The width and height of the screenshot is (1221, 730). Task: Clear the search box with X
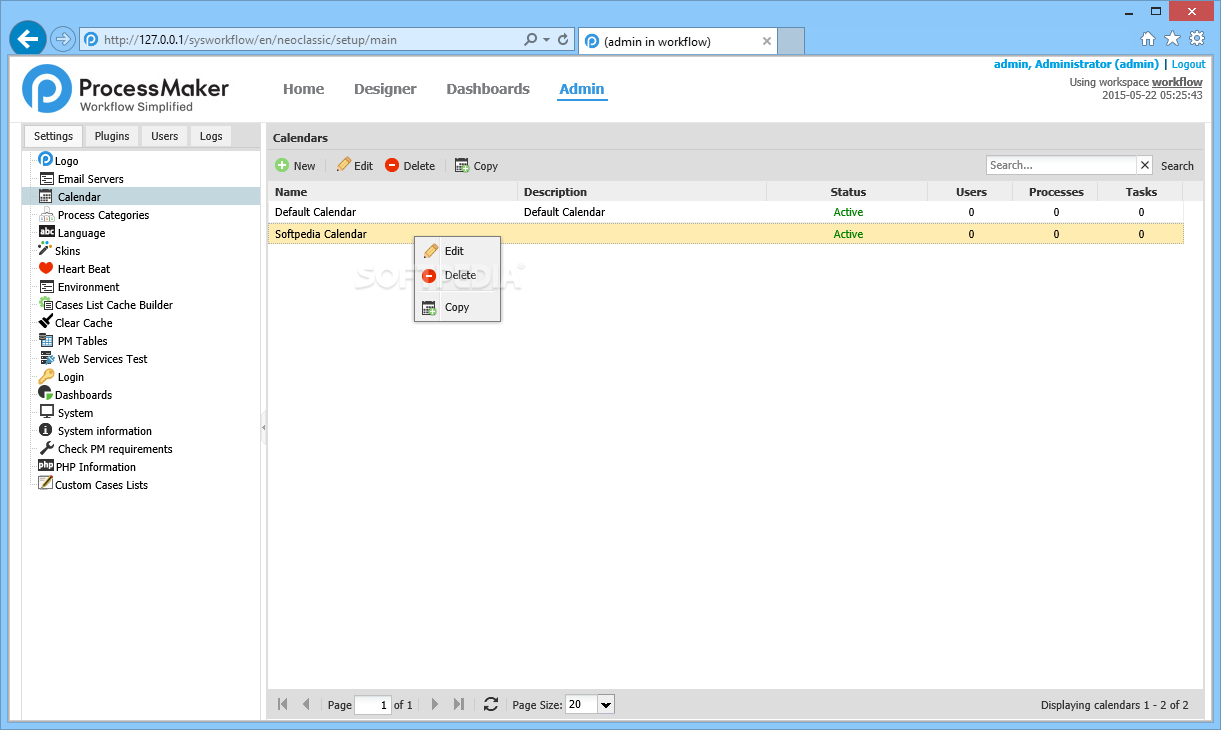(x=1145, y=165)
